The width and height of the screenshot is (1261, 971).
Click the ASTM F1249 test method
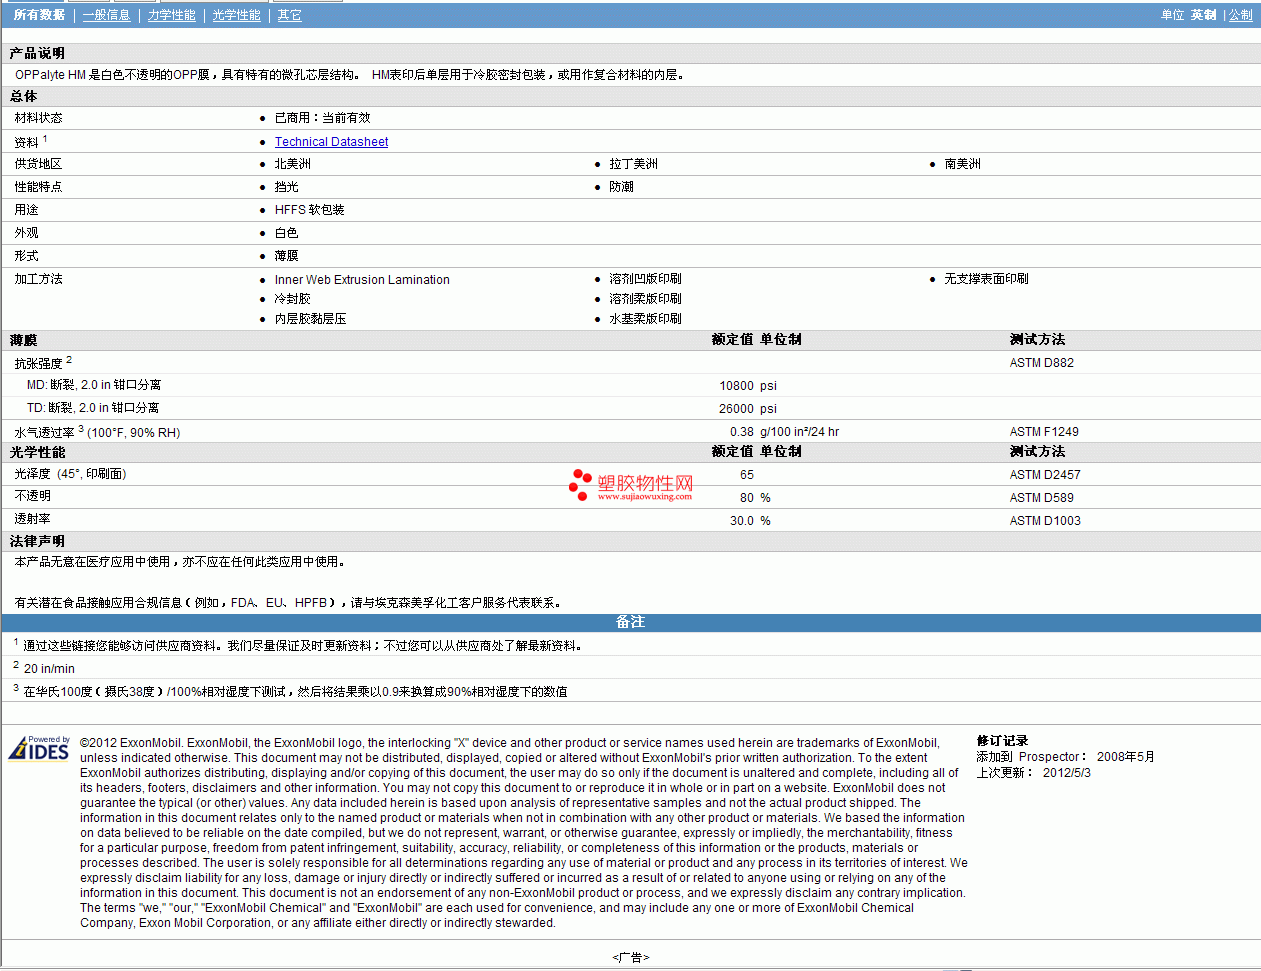pos(1044,432)
